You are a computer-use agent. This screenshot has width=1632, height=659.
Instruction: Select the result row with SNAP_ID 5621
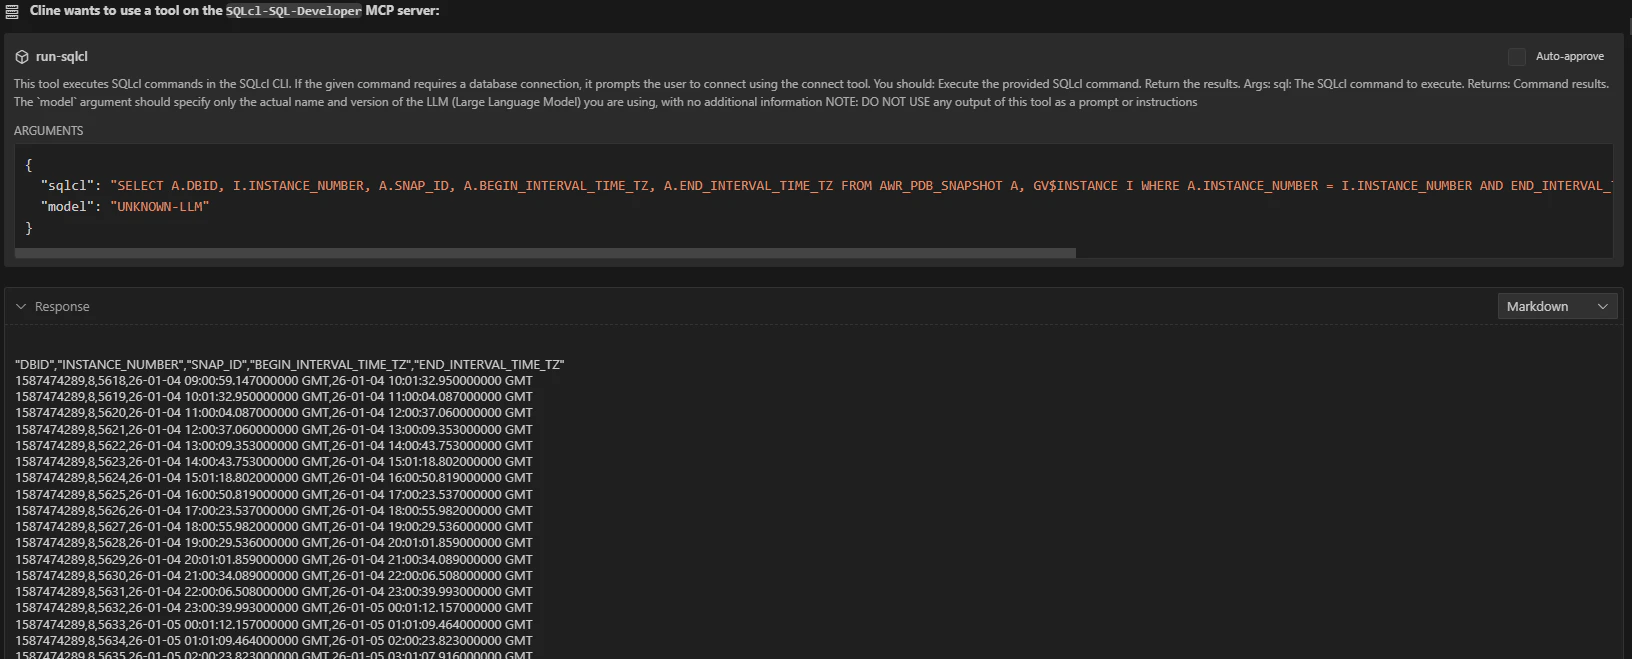click(274, 430)
